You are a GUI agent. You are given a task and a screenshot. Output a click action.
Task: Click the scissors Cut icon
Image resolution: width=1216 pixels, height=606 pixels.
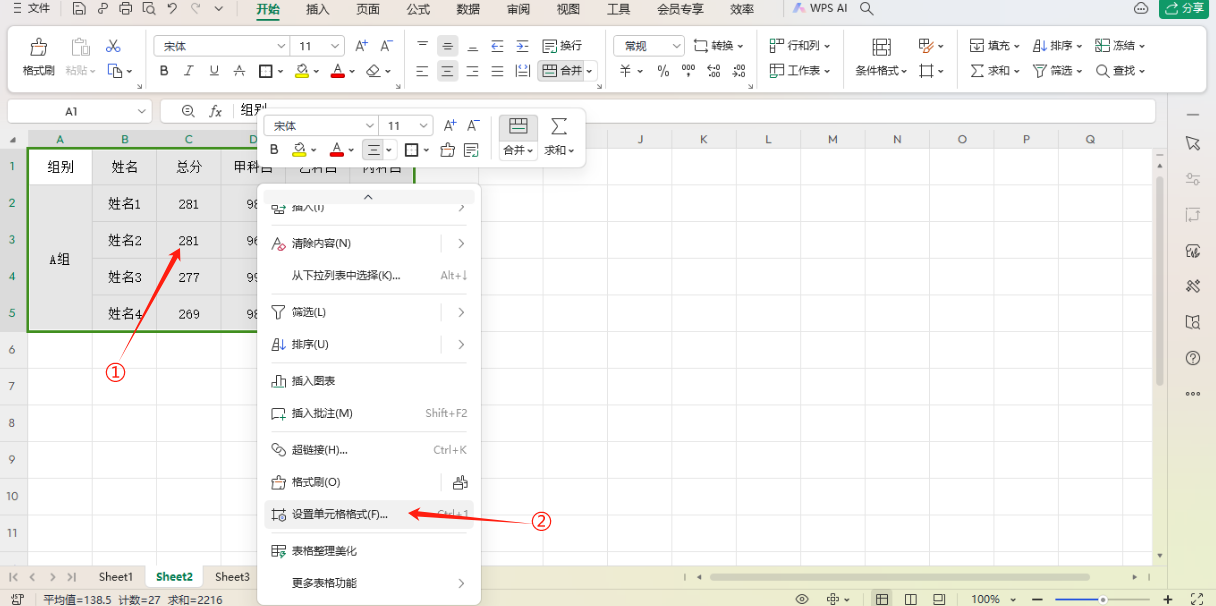[113, 46]
